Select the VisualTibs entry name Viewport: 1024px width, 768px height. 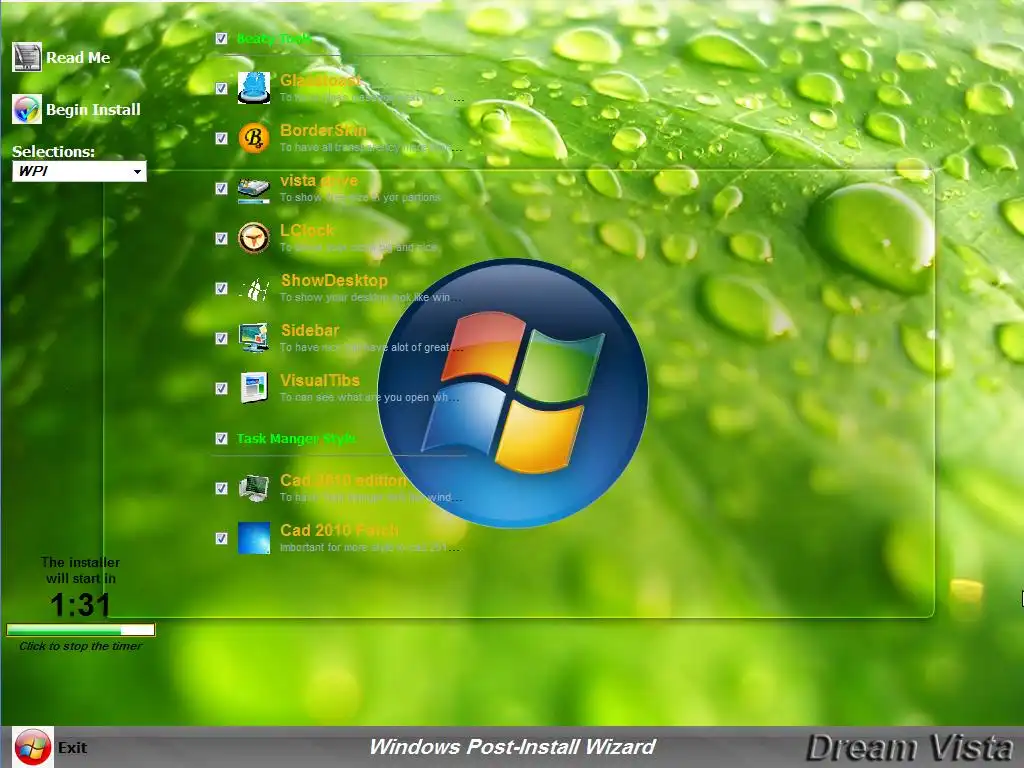point(320,380)
